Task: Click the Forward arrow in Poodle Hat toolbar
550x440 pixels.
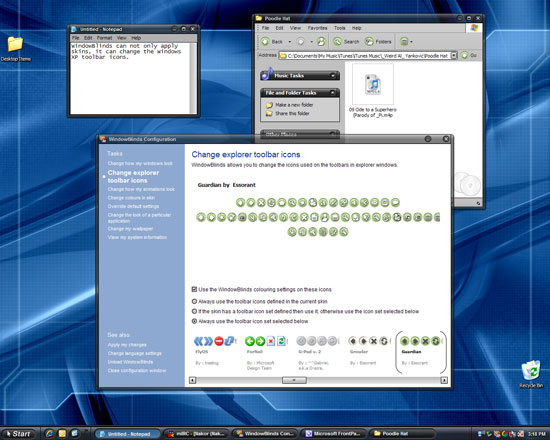Action: [x=301, y=41]
